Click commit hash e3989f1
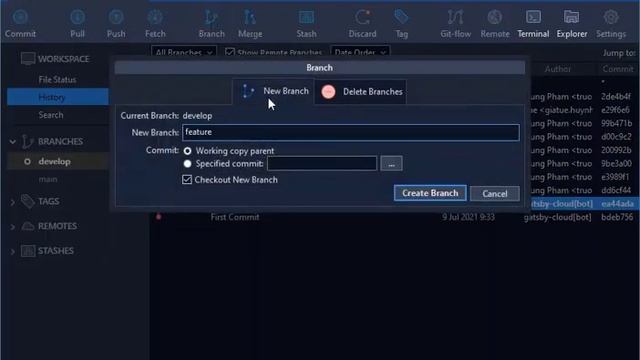This screenshot has width=640, height=360. point(615,177)
